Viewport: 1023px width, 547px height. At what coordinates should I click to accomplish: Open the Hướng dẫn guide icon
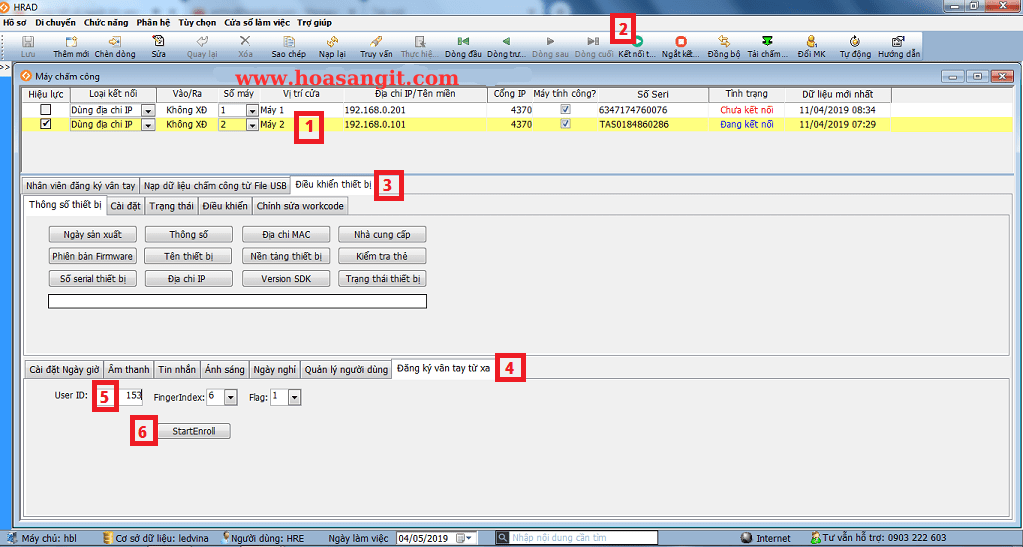tap(898, 42)
